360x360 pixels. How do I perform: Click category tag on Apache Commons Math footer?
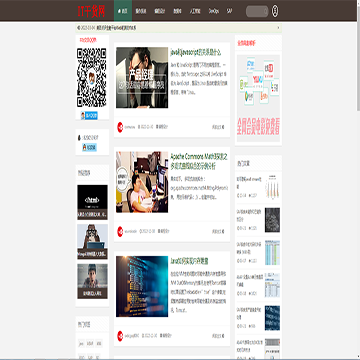point(163,231)
